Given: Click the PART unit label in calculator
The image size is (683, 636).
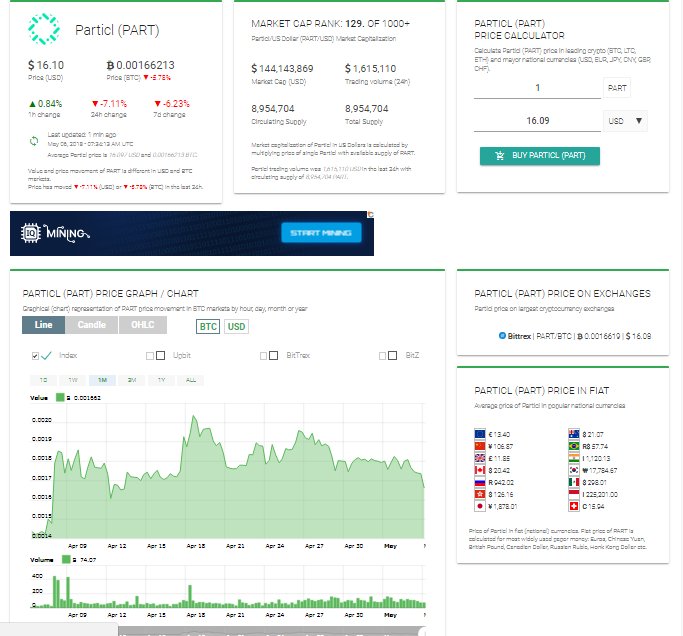Looking at the screenshot, I should pos(617,88).
